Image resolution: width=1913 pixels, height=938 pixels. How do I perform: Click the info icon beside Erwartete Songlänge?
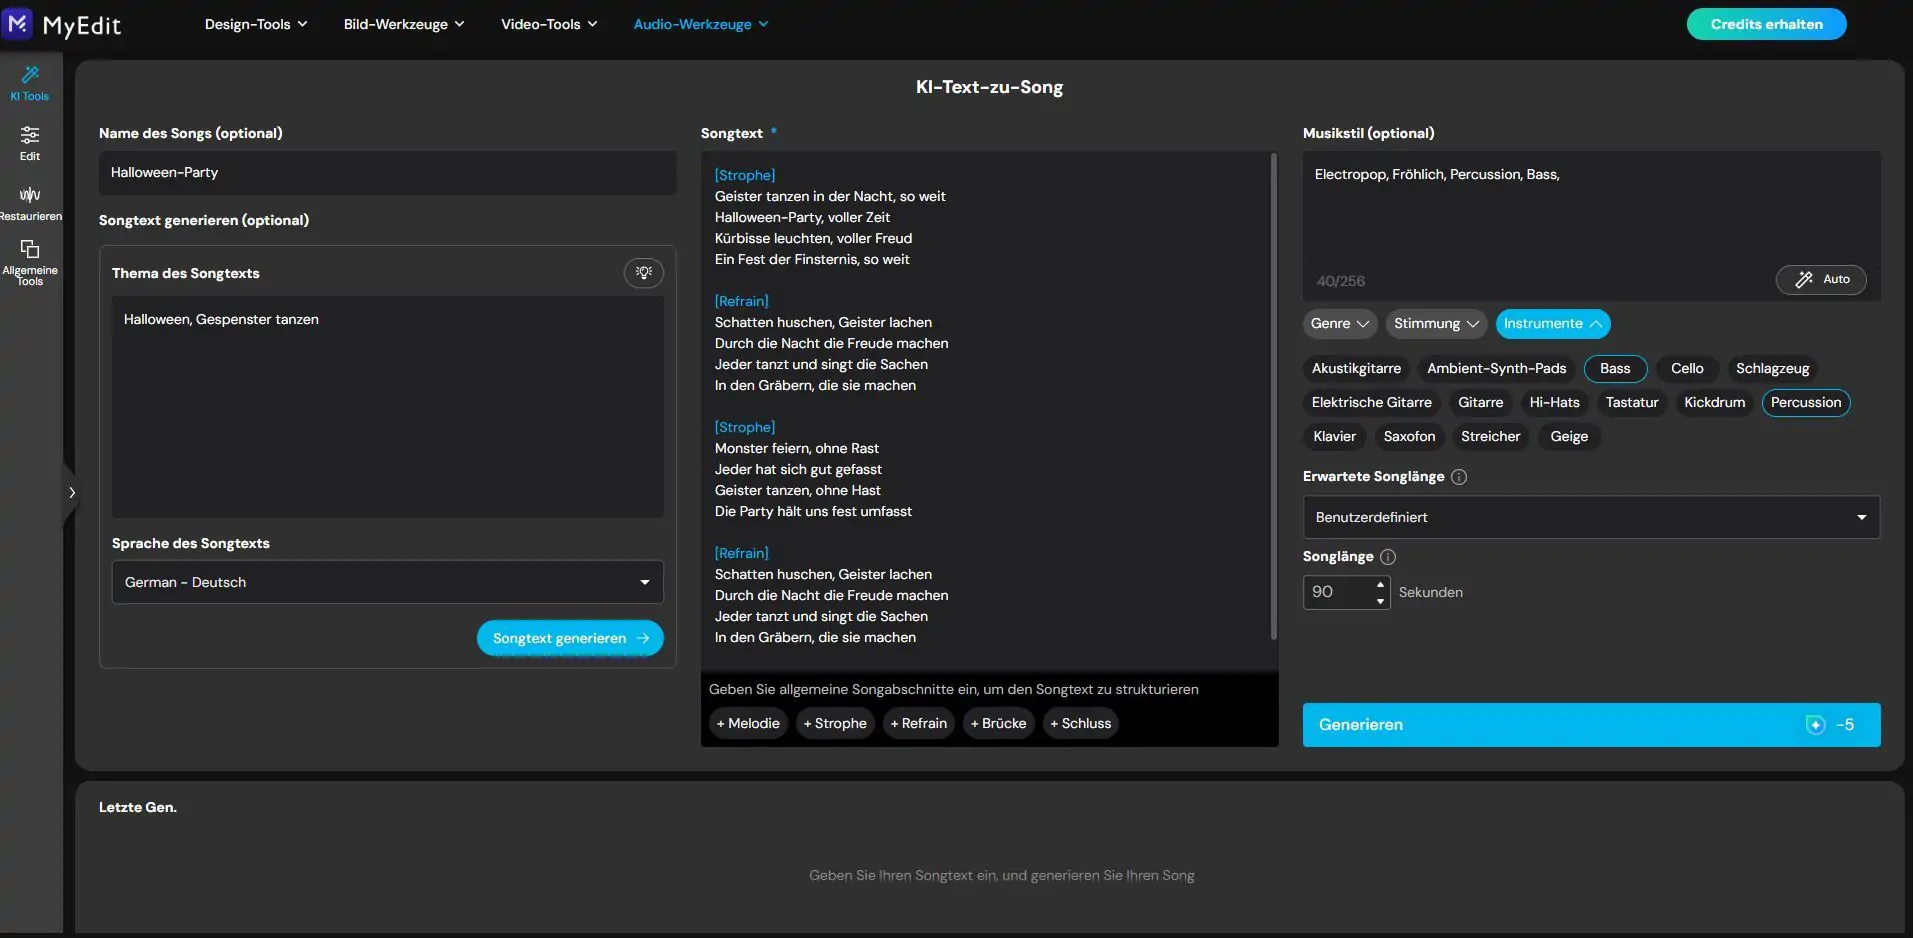click(x=1459, y=477)
